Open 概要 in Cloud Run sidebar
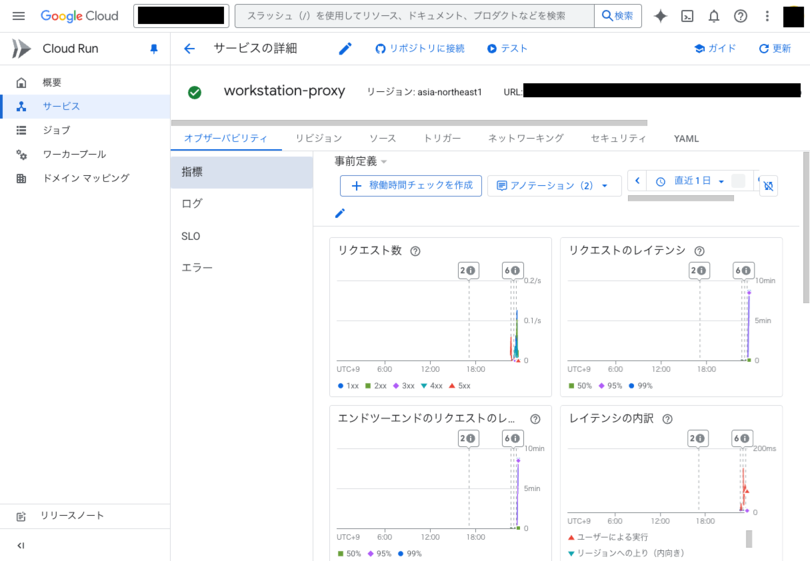 pos(85,83)
